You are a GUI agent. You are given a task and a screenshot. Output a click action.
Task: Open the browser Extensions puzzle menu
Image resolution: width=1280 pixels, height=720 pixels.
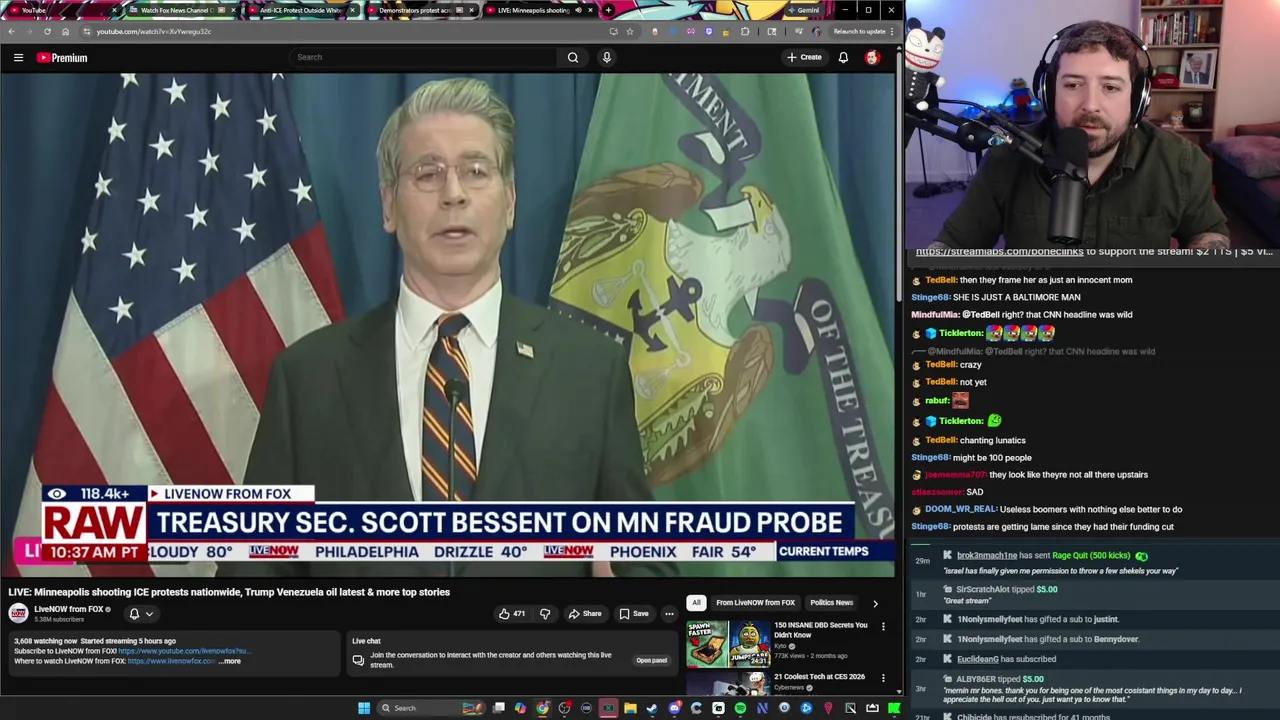click(x=745, y=31)
